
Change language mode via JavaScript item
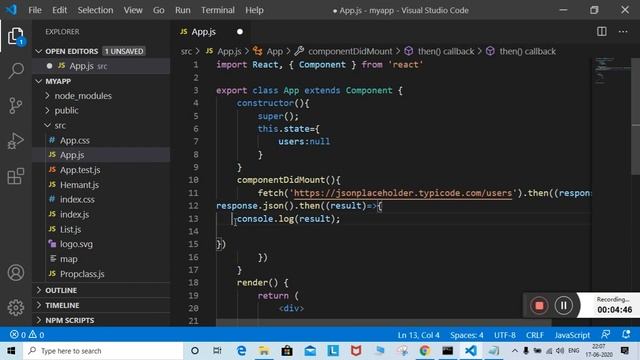pyautogui.click(x=572, y=335)
